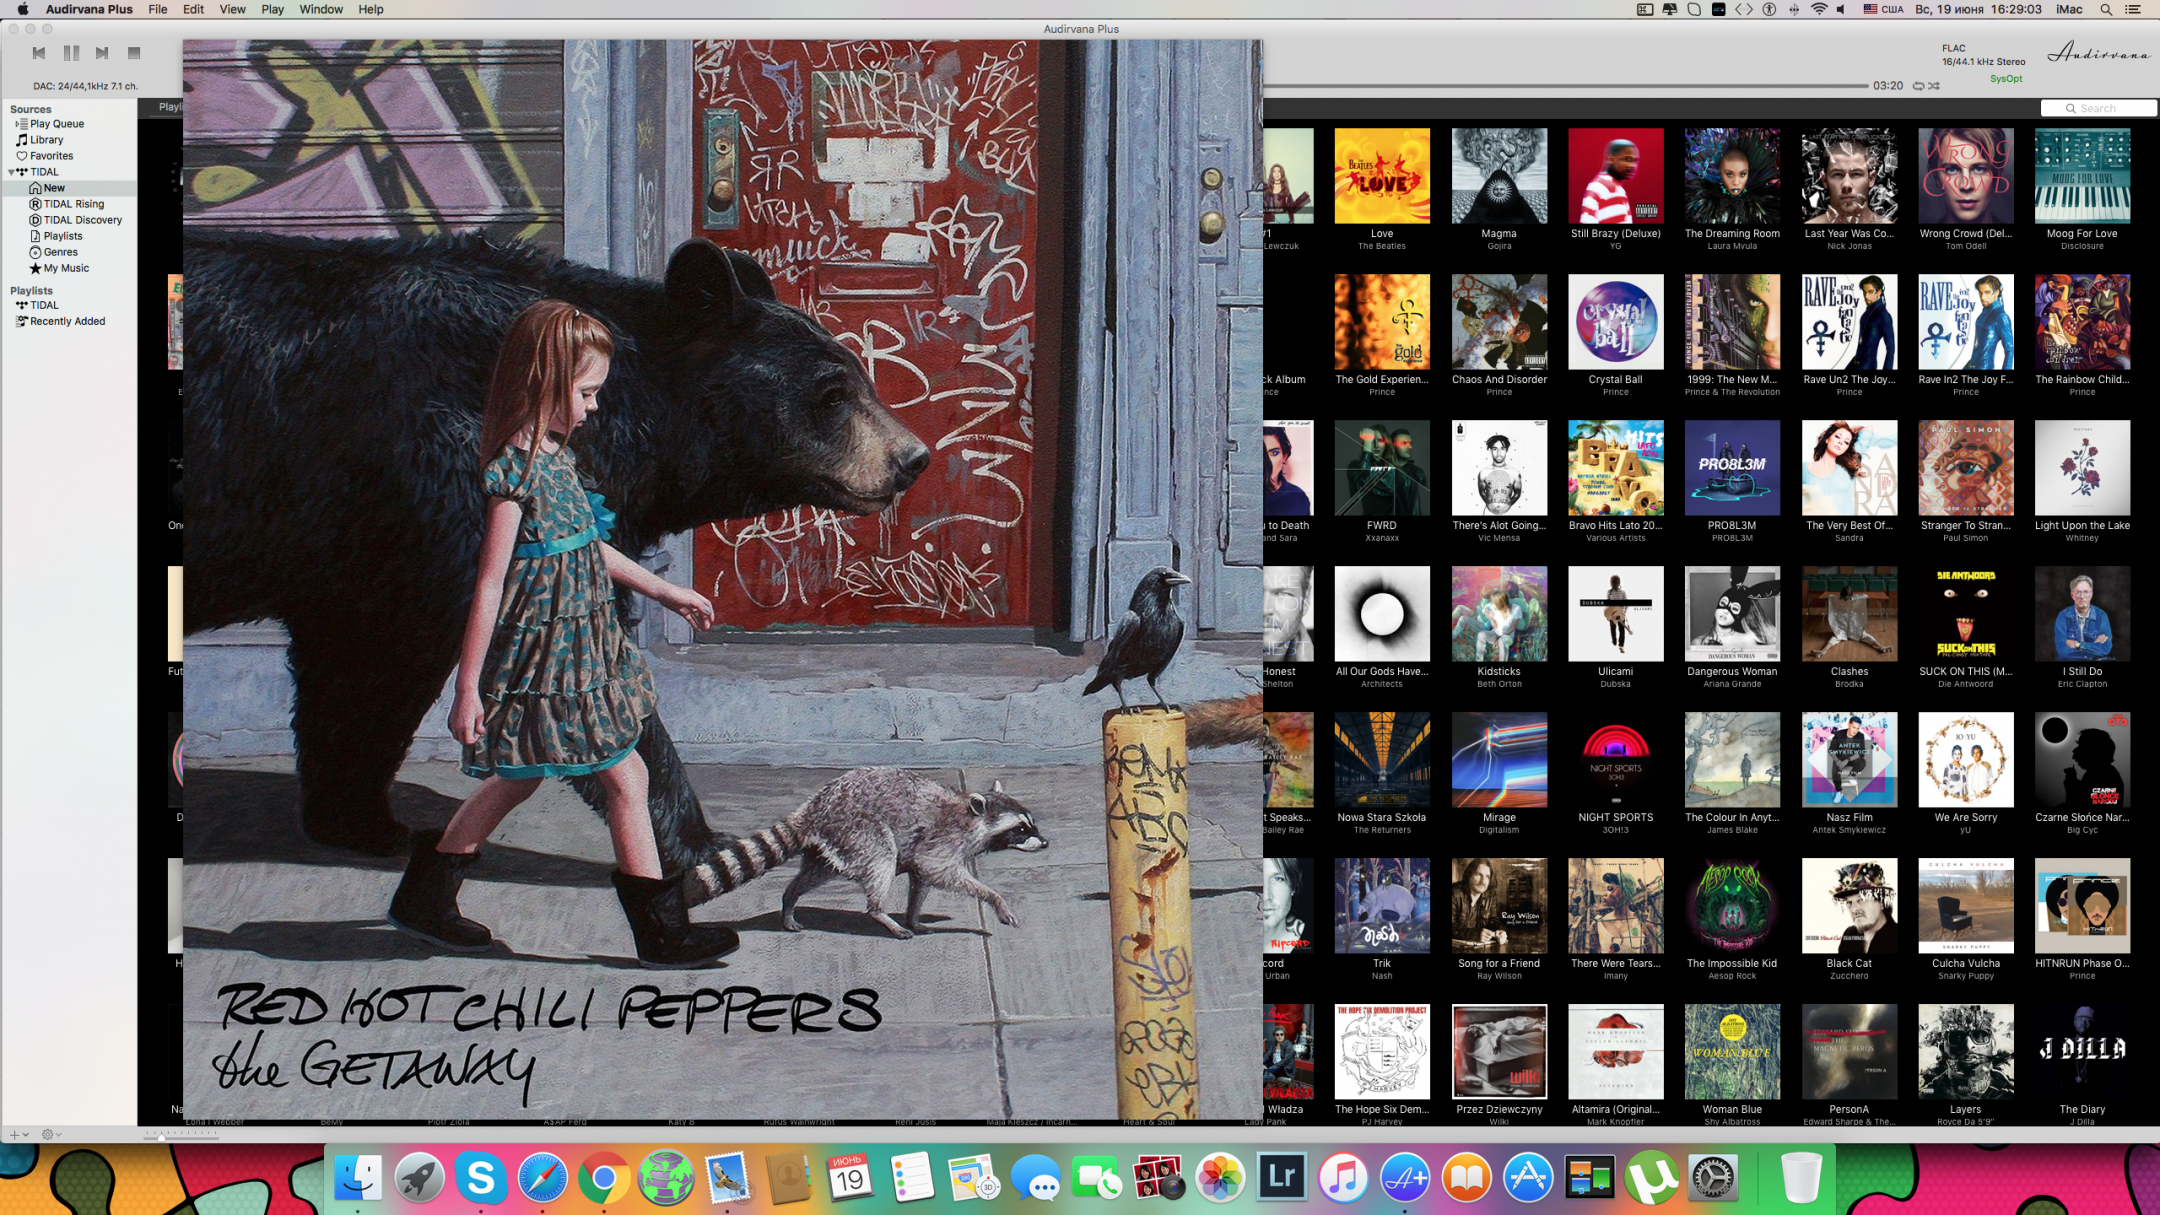The width and height of the screenshot is (2160, 1215).
Task: Click the Przez Dziewczyny album title
Action: point(1499,1110)
